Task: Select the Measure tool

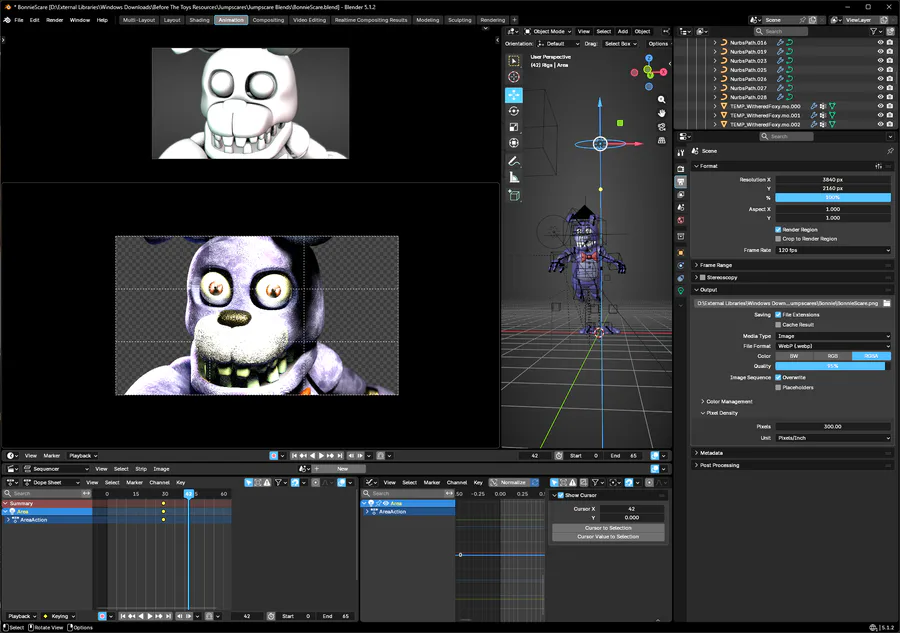Action: pyautogui.click(x=514, y=177)
